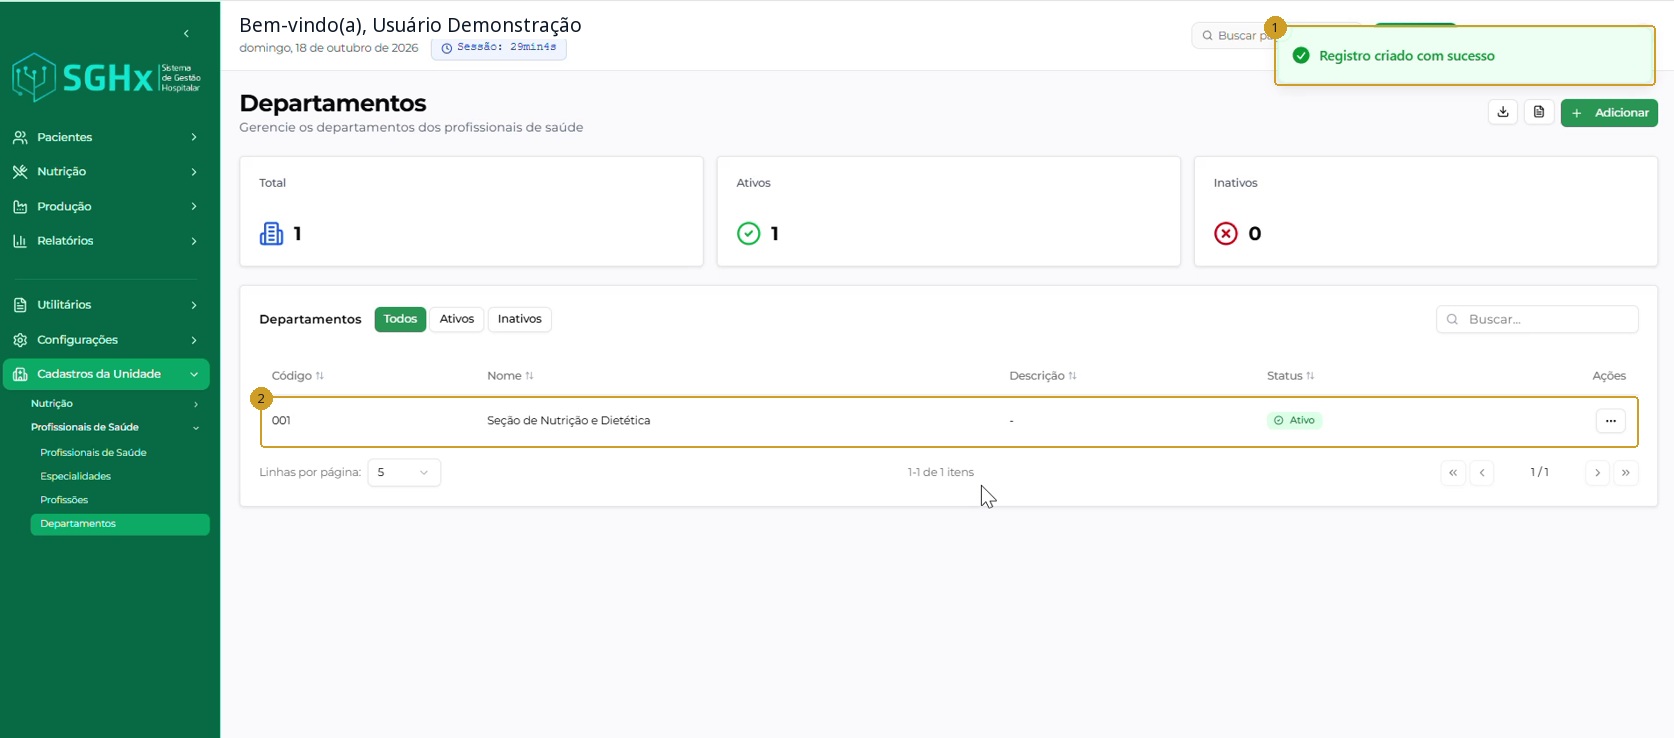
Task: Go to the first page of results
Action: (1453, 473)
